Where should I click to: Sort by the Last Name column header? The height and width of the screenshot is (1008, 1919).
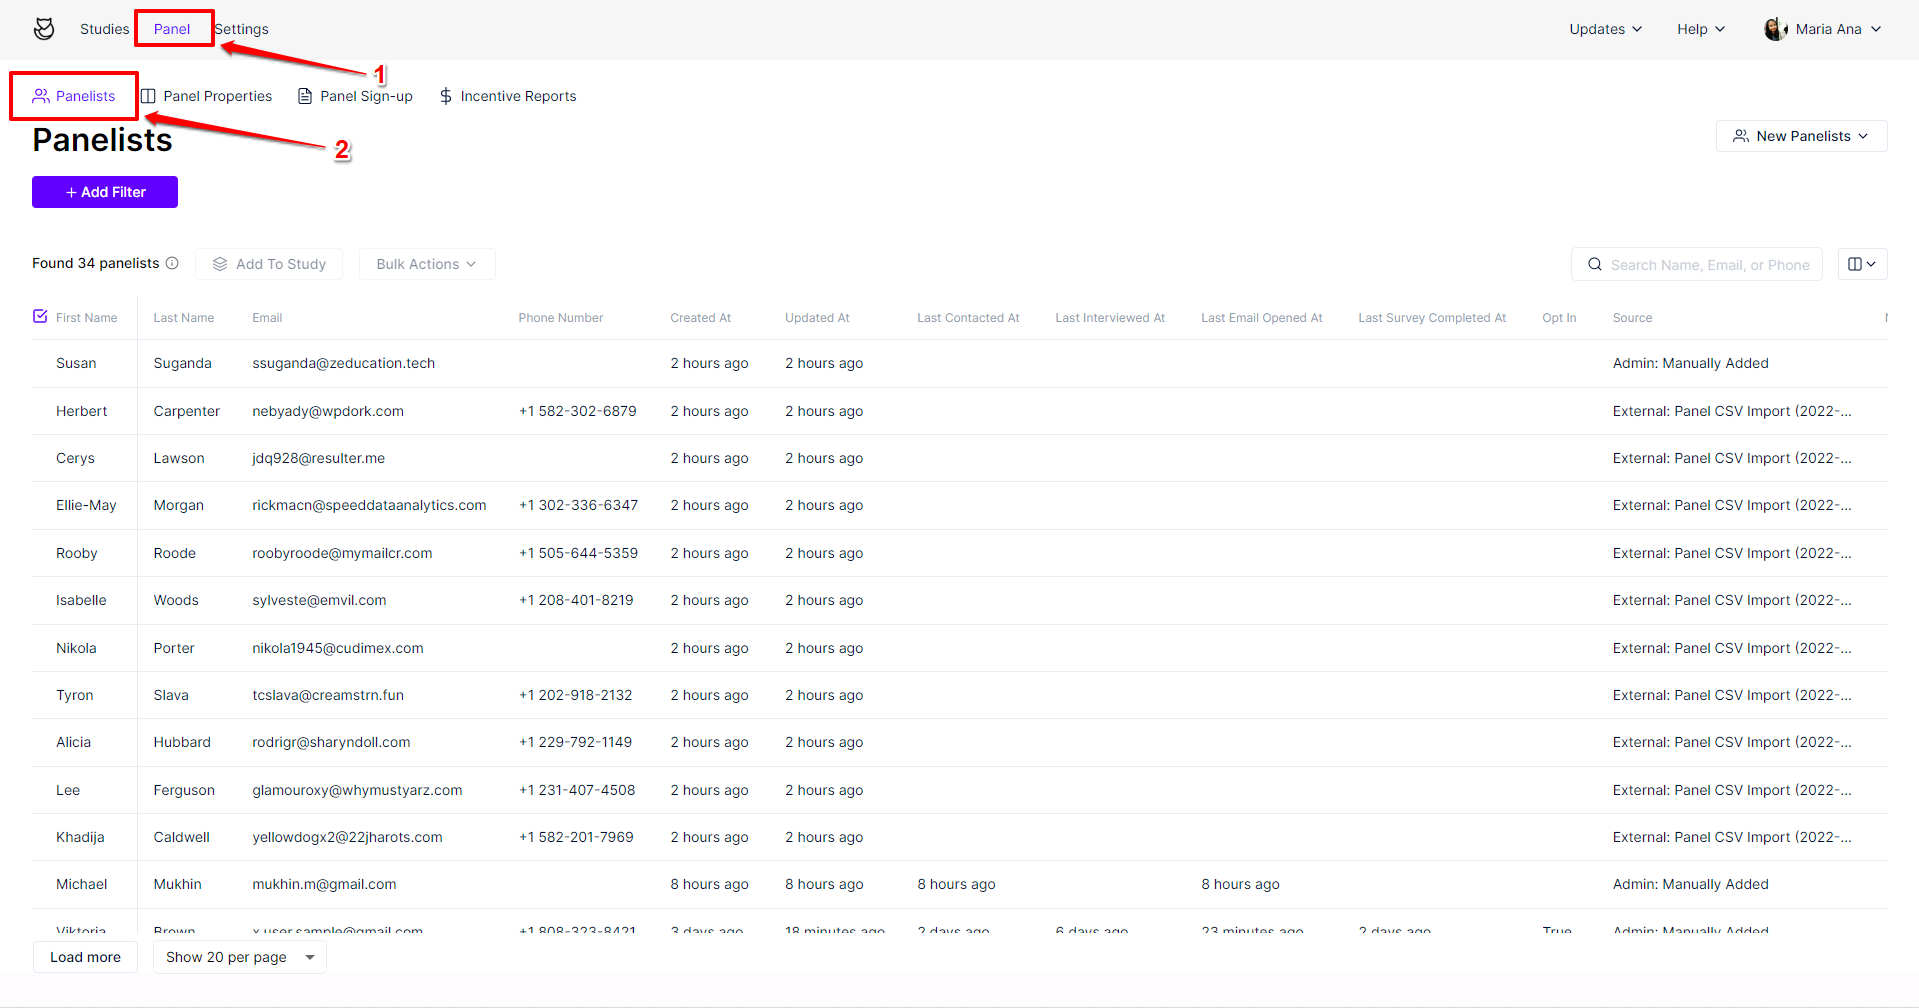(184, 318)
